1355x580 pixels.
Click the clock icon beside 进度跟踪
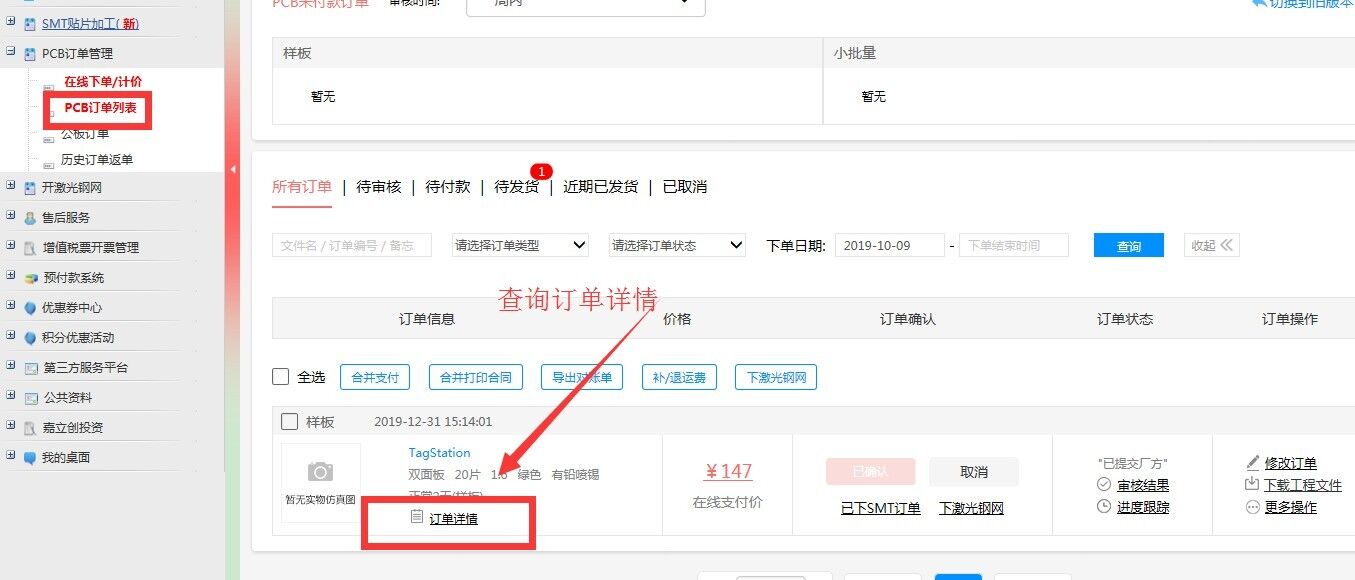point(1104,507)
